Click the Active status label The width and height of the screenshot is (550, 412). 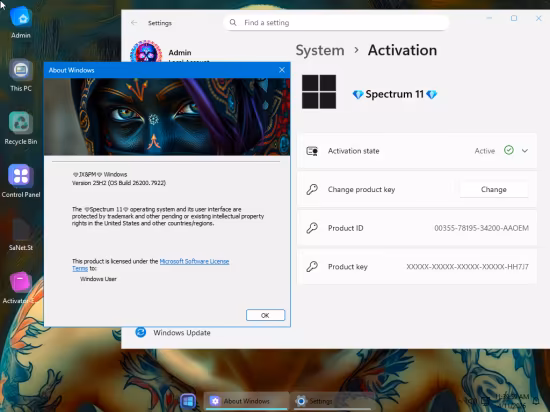485,151
